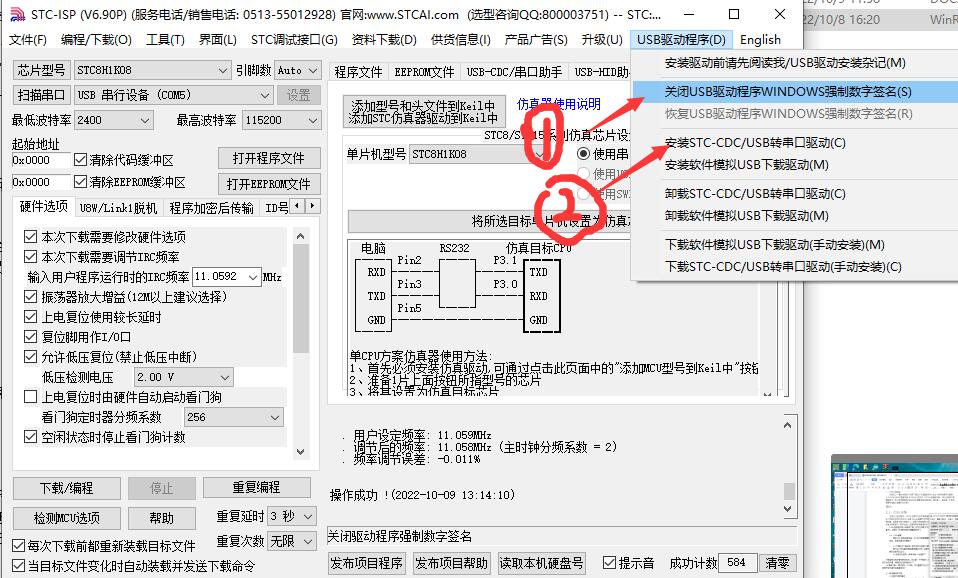Switch to the EEPROM文件 tab
This screenshot has width=958, height=578.
425,72
